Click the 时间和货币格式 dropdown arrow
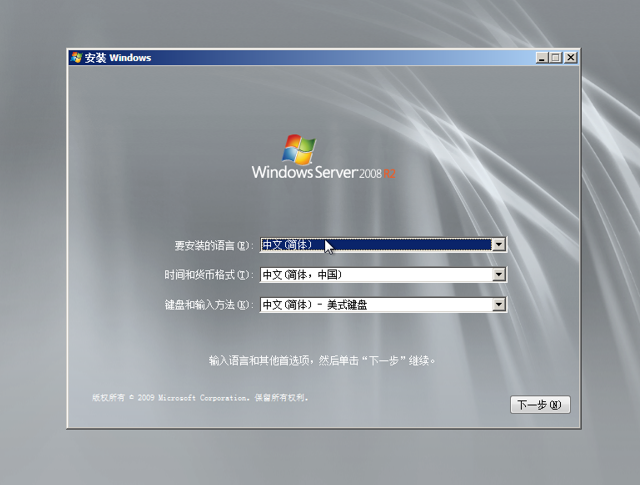 click(498, 274)
